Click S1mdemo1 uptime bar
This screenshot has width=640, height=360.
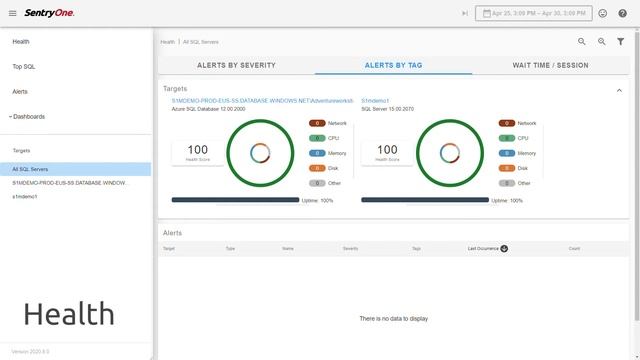tap(425, 200)
